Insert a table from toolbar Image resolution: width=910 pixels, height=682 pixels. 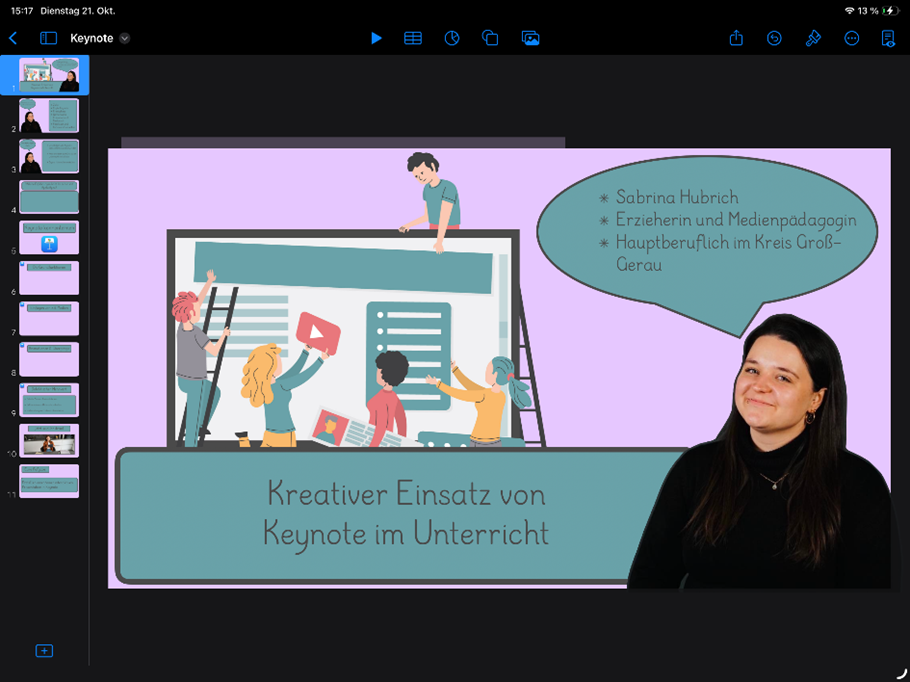(x=413, y=38)
